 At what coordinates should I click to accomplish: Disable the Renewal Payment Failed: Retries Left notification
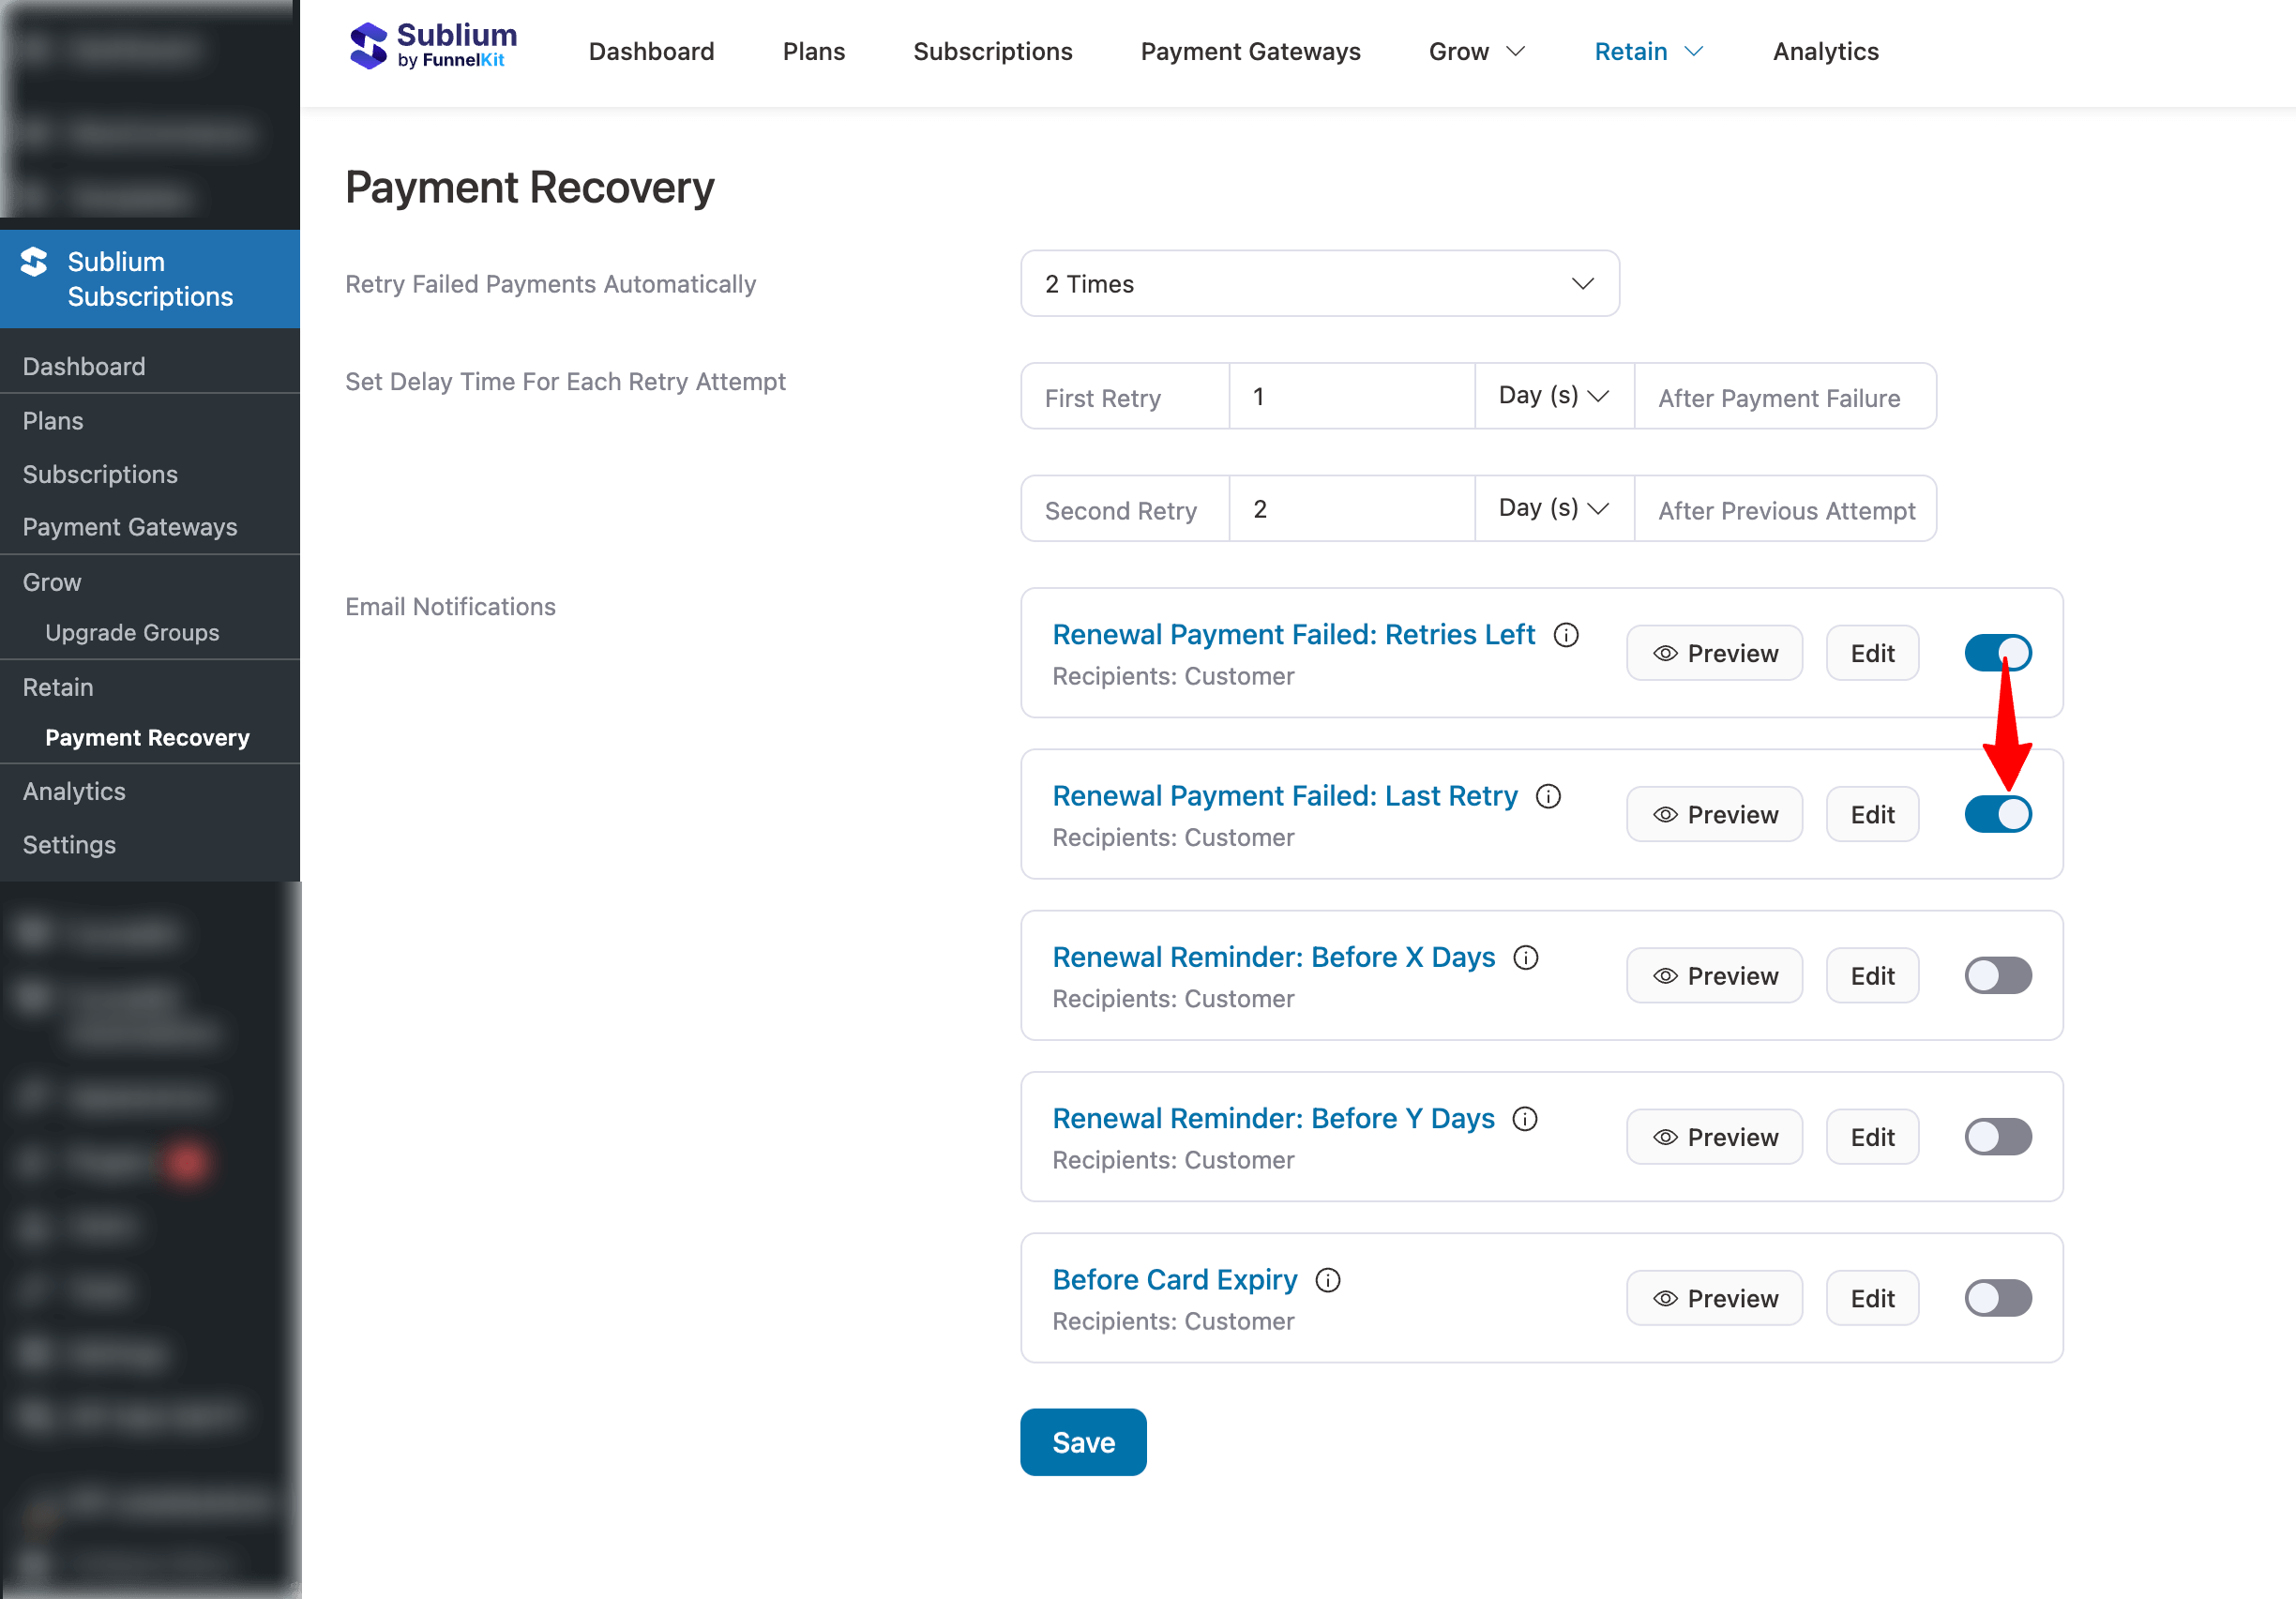[1997, 652]
